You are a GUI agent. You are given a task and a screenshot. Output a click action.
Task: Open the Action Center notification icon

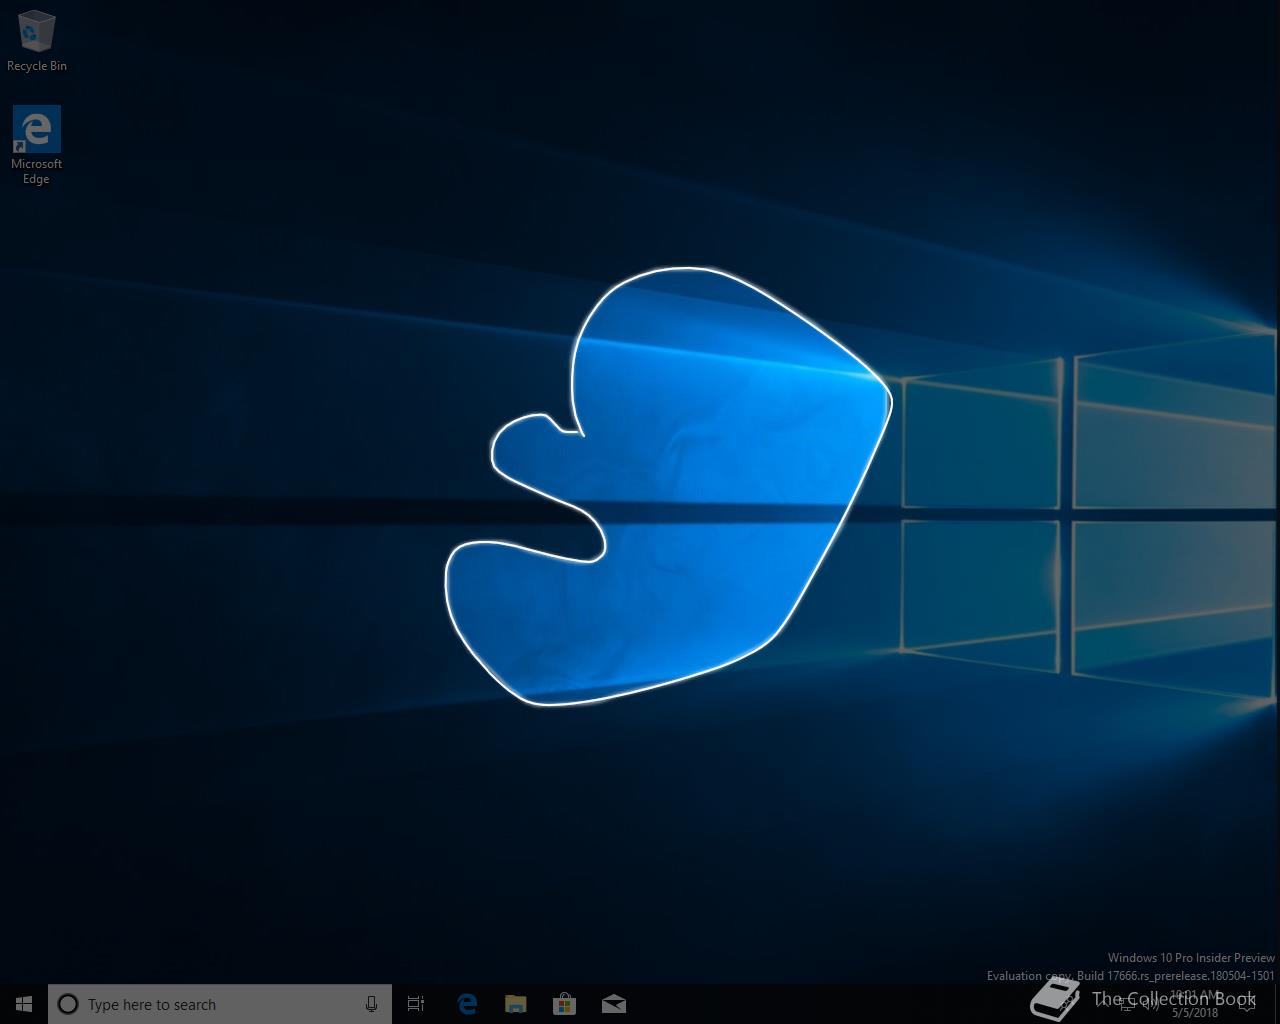pos(1246,1005)
